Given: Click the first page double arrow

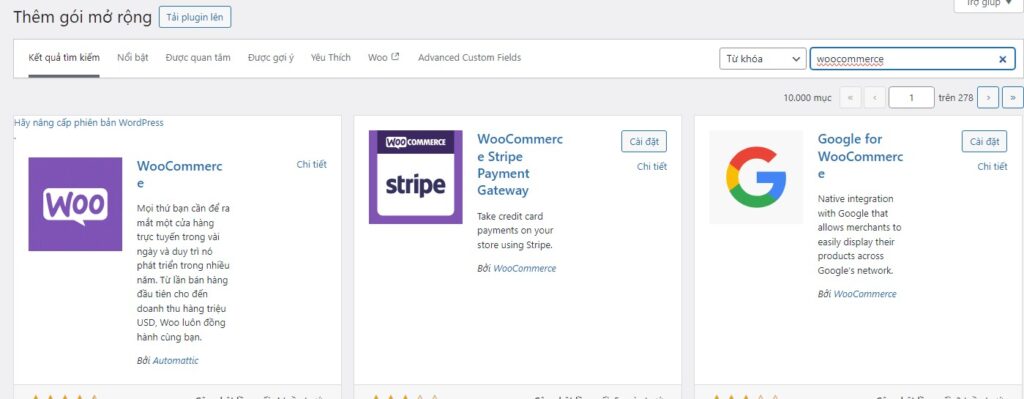Looking at the screenshot, I should coord(850,97).
